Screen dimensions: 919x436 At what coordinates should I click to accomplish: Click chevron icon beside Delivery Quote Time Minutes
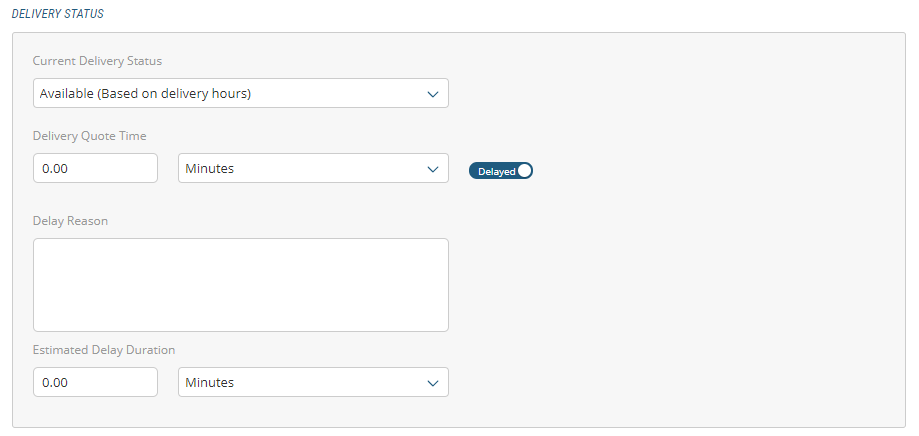tap(433, 169)
